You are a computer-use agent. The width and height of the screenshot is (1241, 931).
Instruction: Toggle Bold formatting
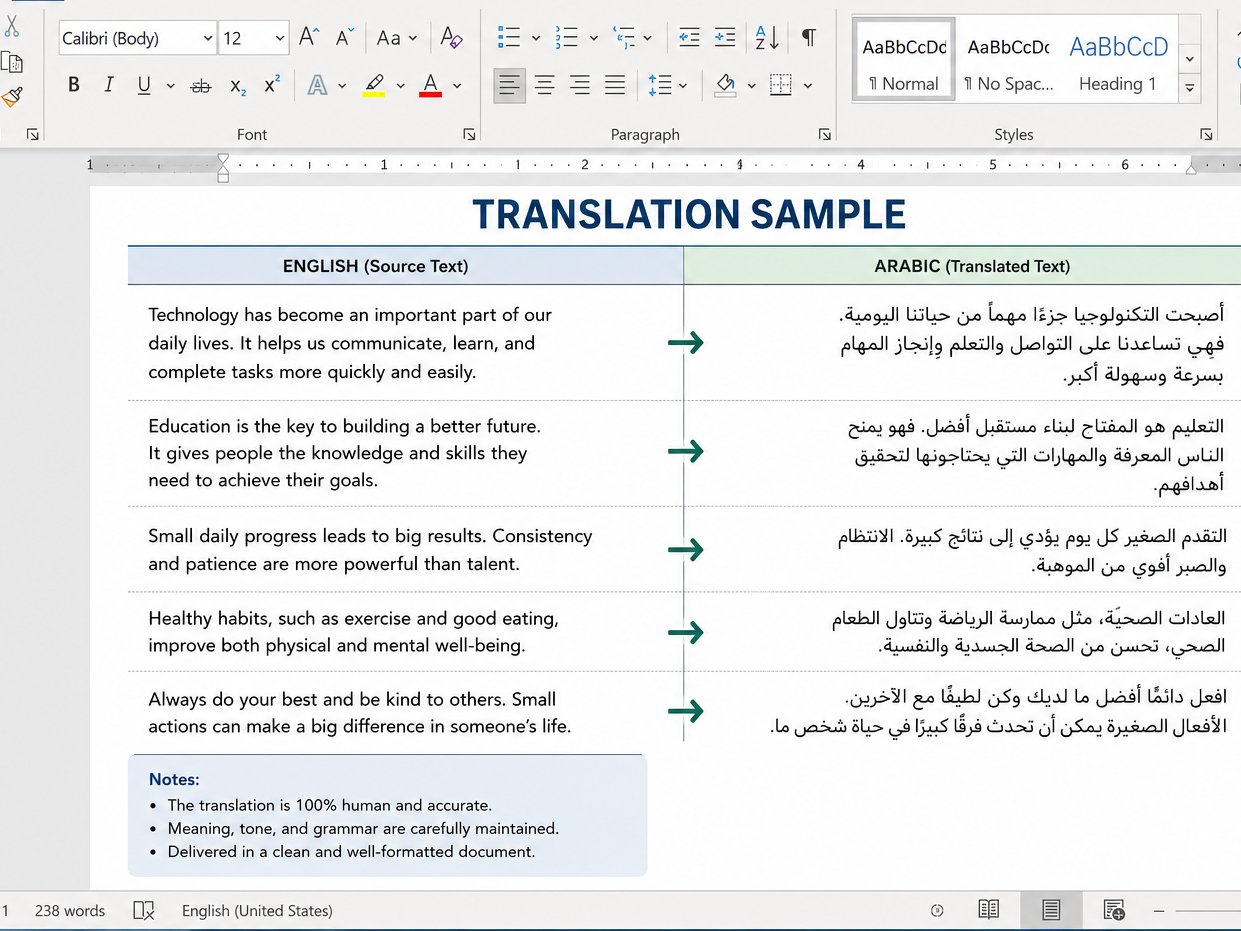click(x=74, y=86)
